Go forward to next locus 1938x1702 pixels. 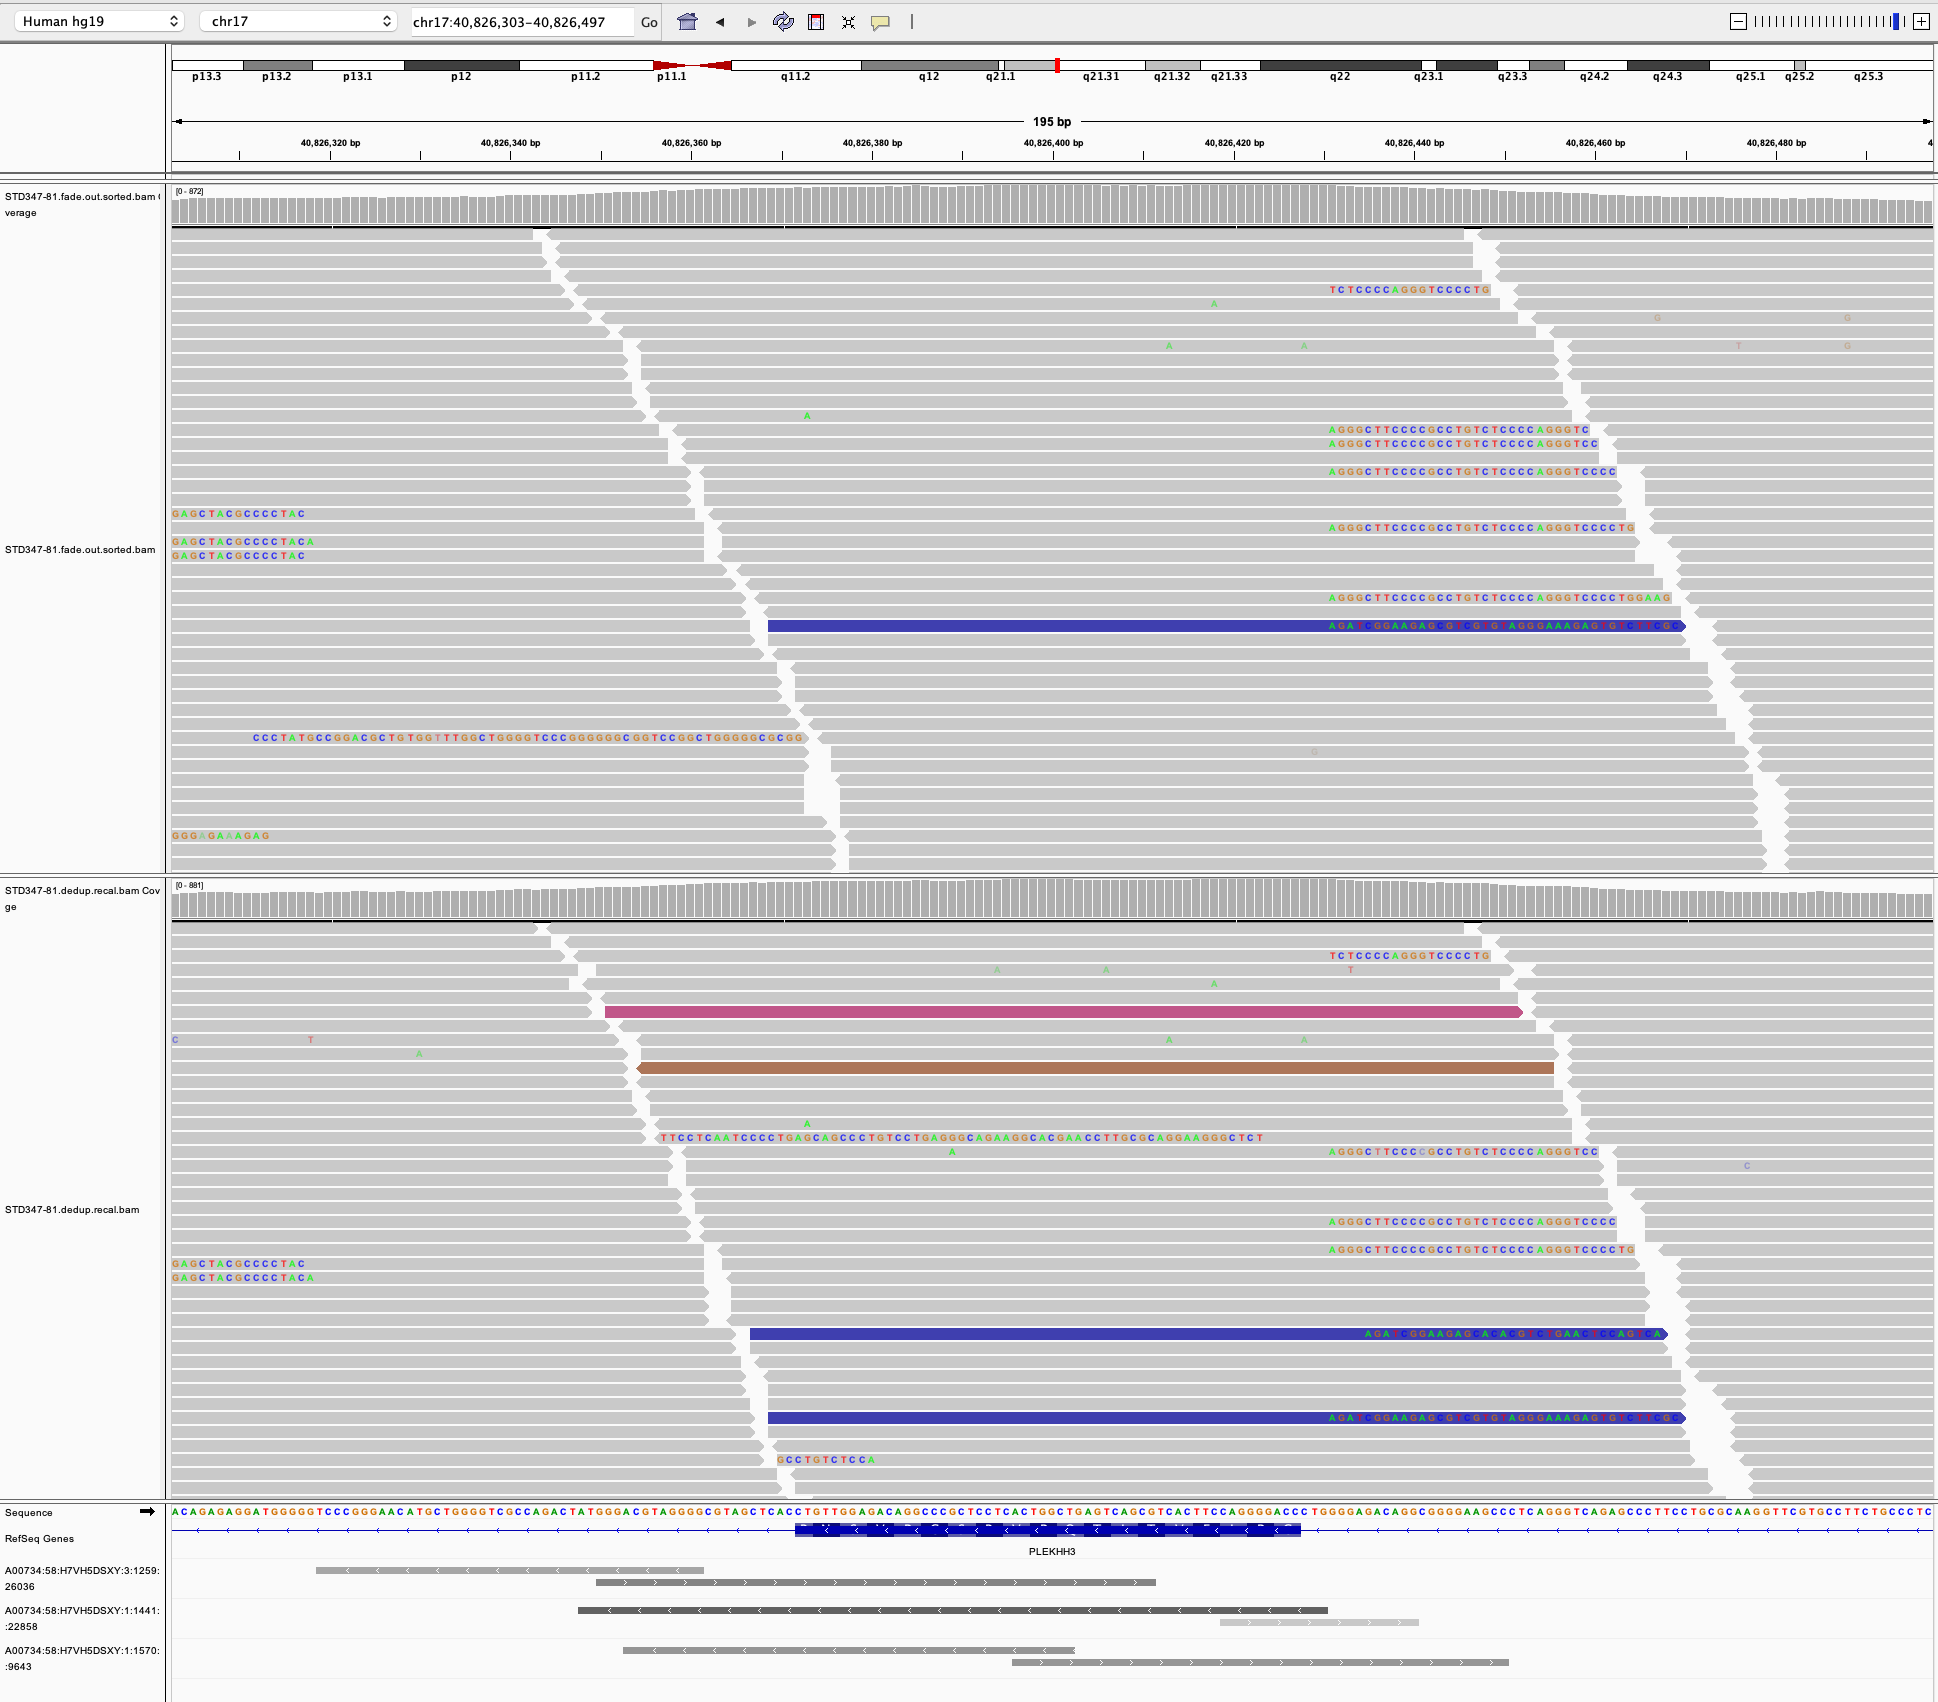click(x=752, y=22)
